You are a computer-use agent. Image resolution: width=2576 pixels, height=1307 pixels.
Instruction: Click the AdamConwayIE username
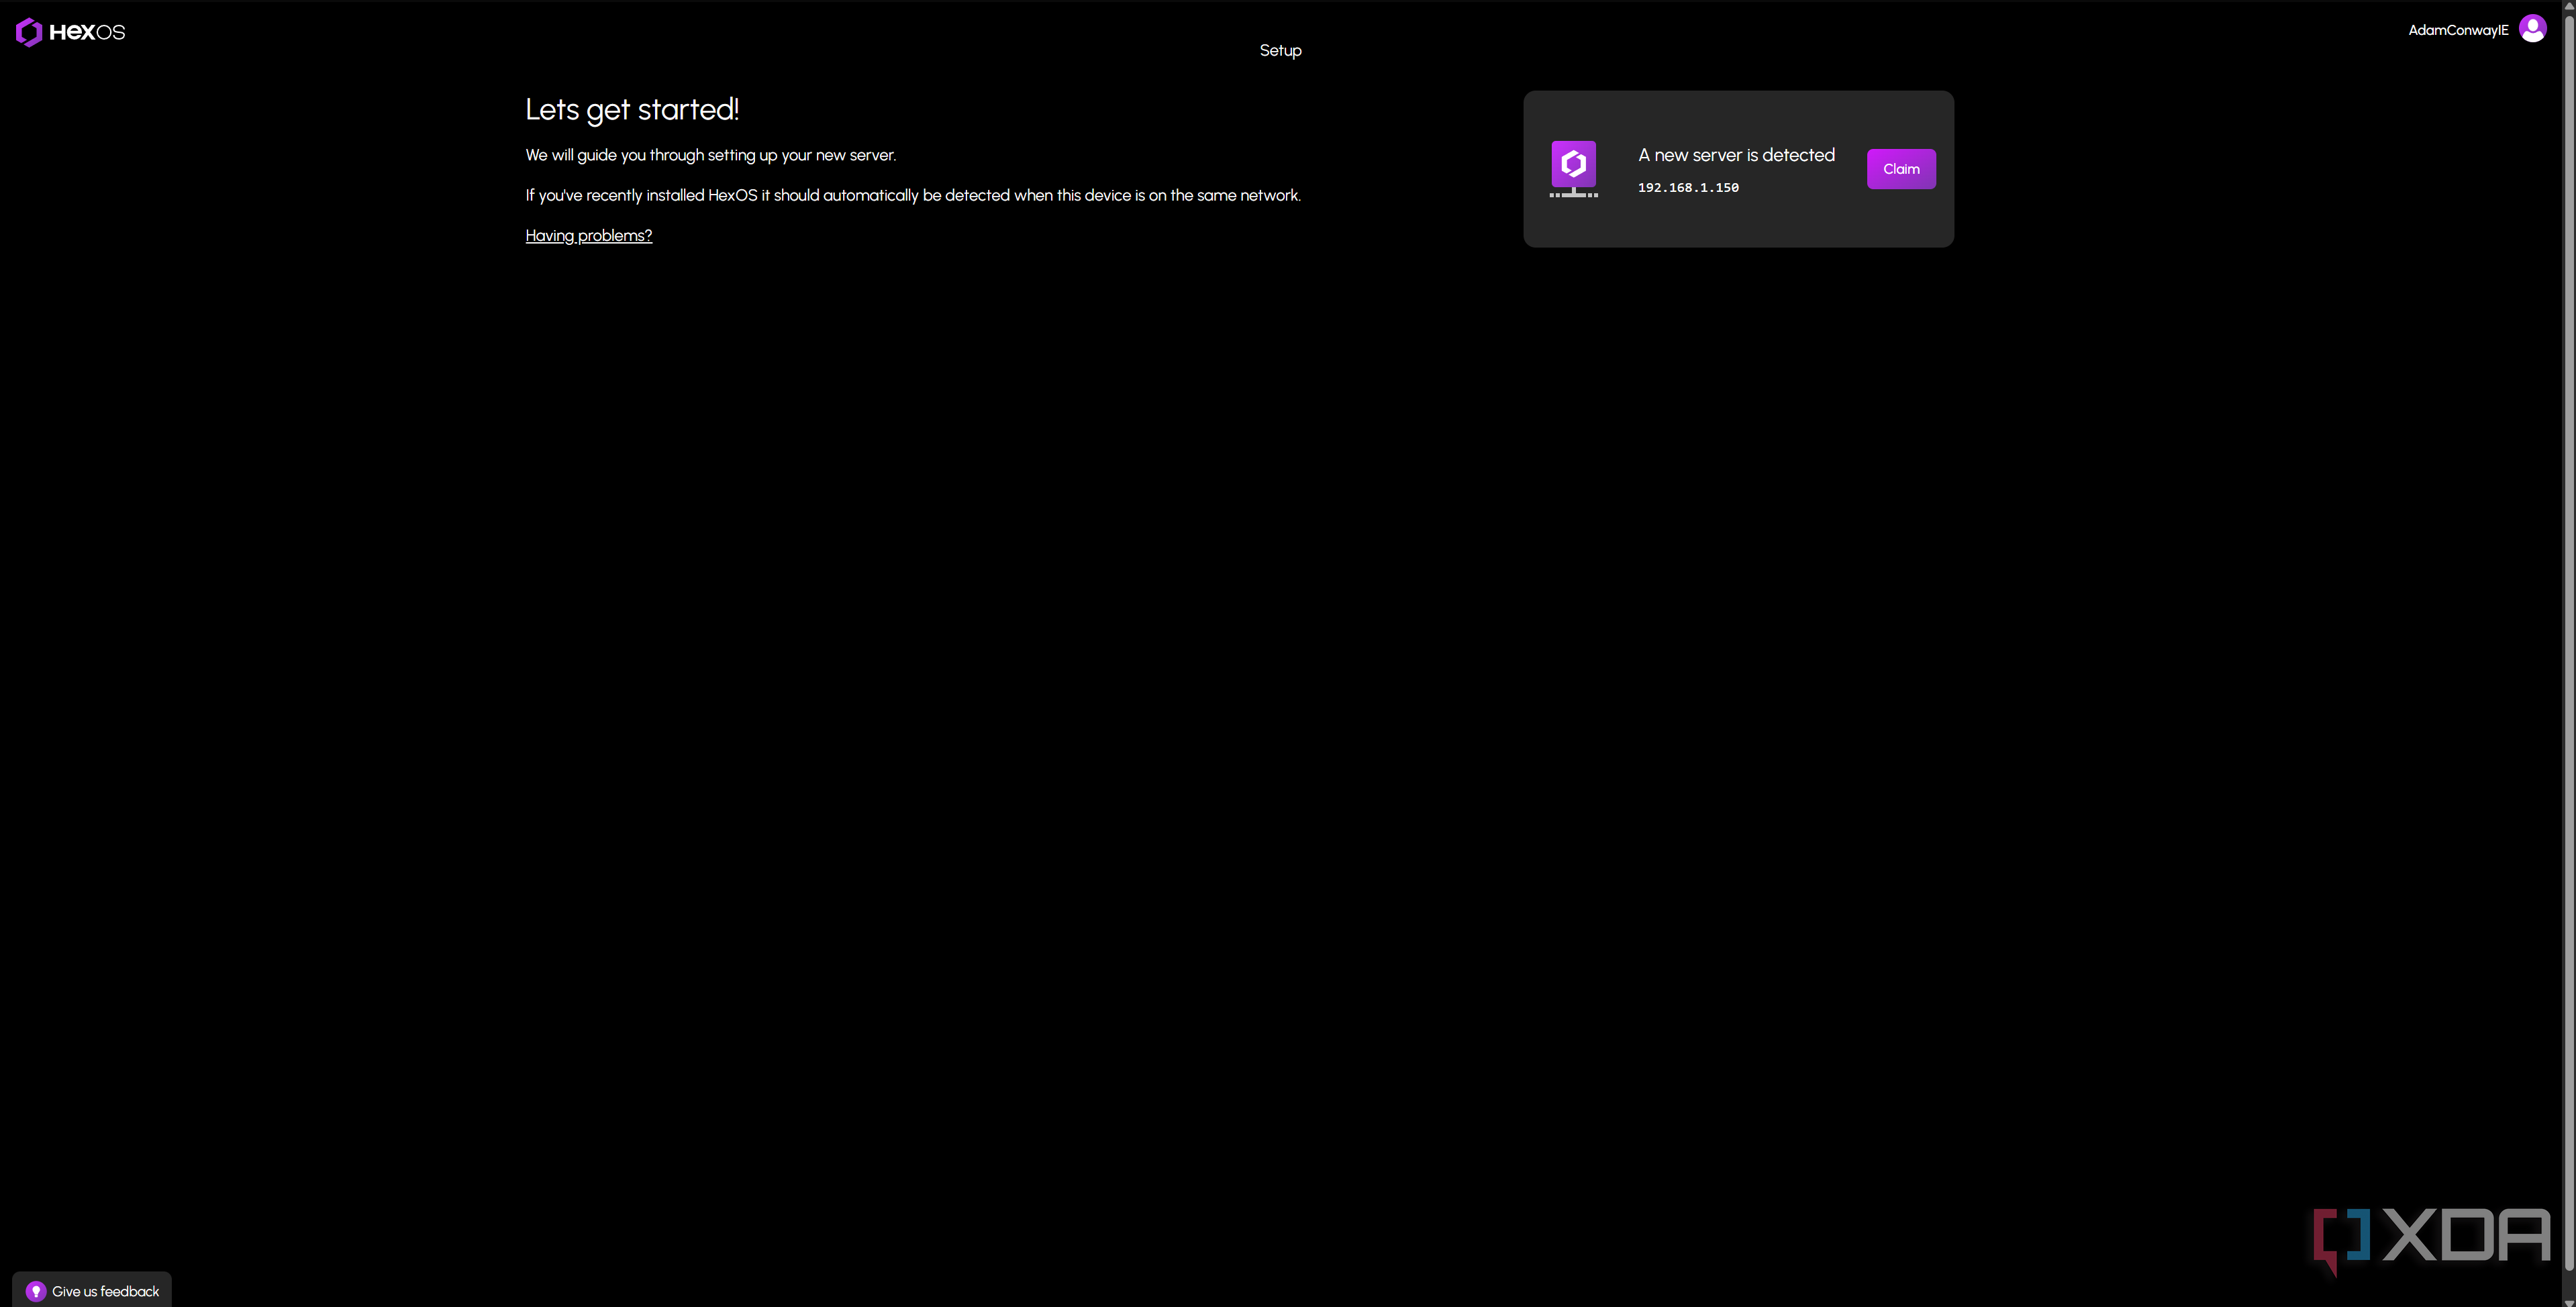[2458, 30]
